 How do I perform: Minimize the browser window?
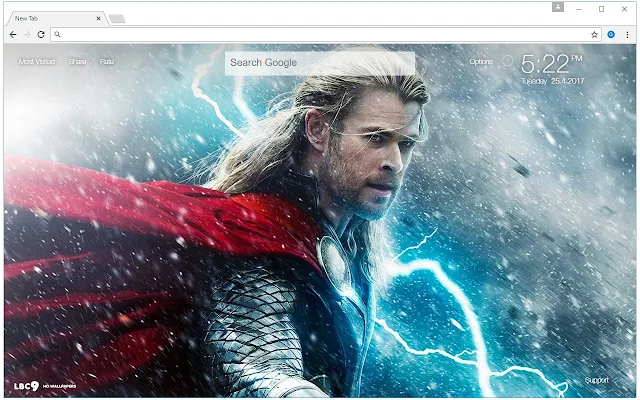pyautogui.click(x=579, y=9)
